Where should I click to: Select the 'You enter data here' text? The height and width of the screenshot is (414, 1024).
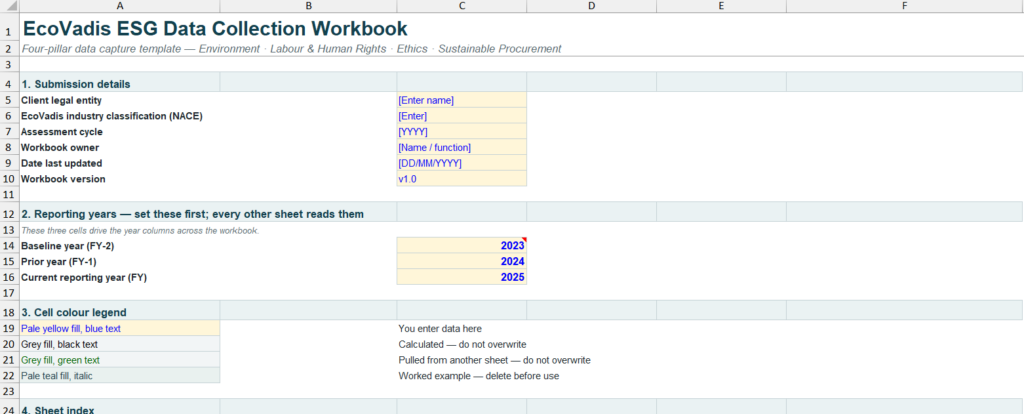pos(440,328)
